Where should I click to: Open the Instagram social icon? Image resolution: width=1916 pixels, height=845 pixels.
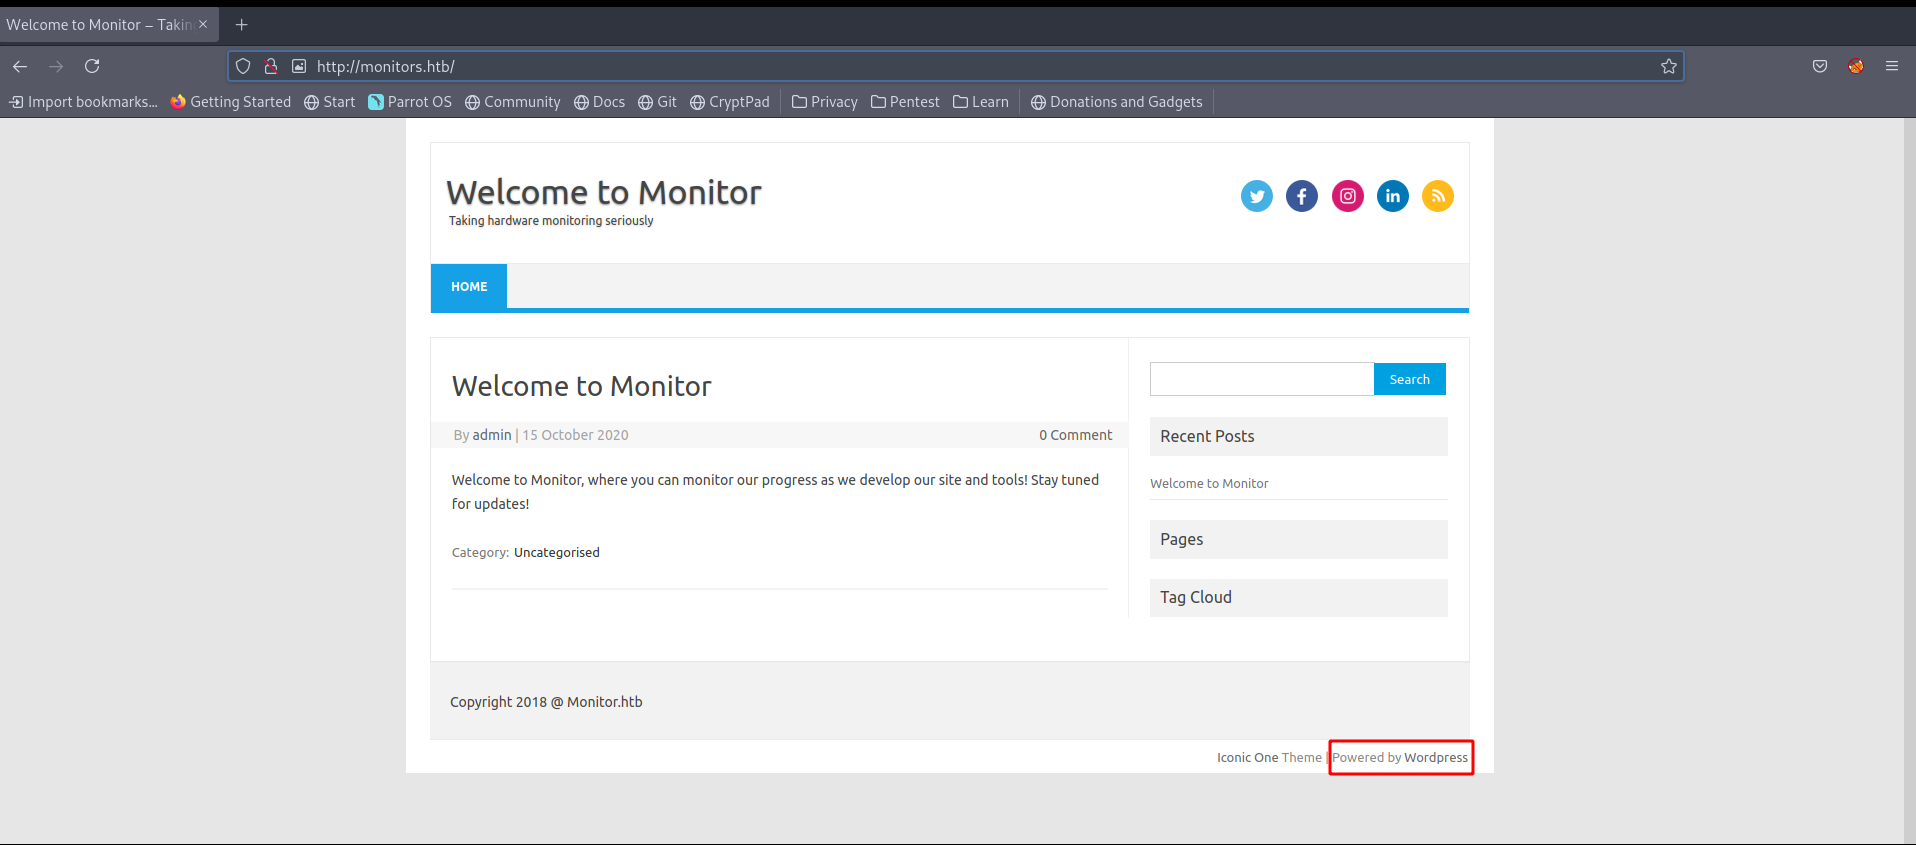pyautogui.click(x=1347, y=196)
